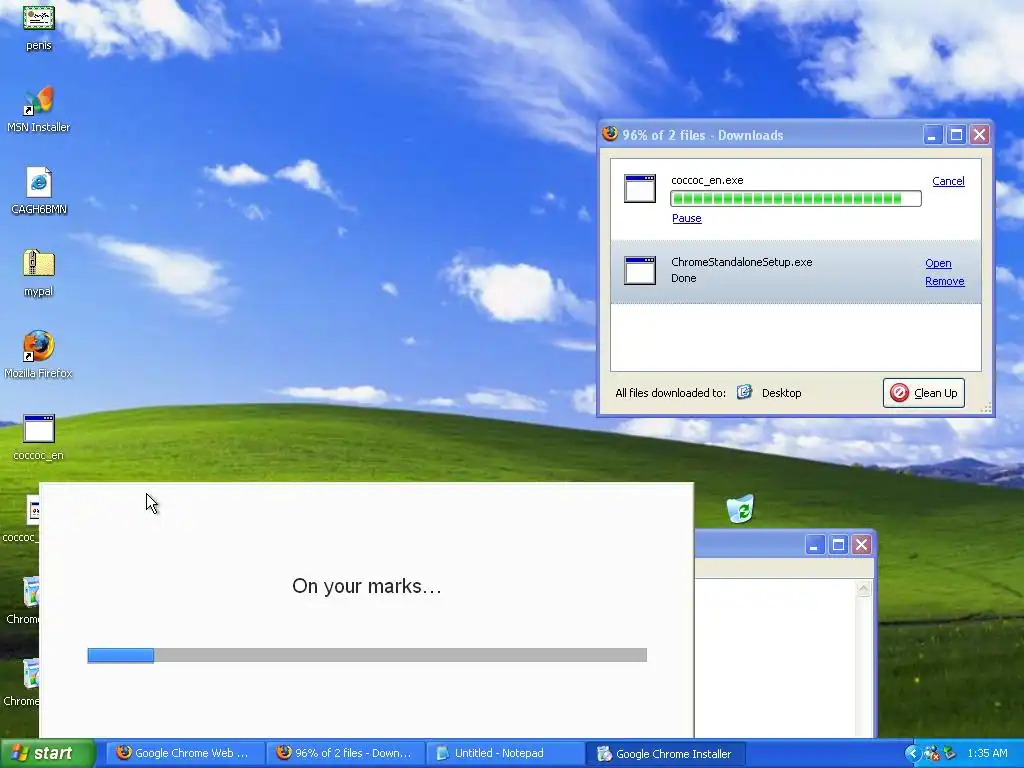Viewport: 1024px width, 768px height.
Task: Click the Firefox icon in Downloads title bar
Action: coord(610,135)
